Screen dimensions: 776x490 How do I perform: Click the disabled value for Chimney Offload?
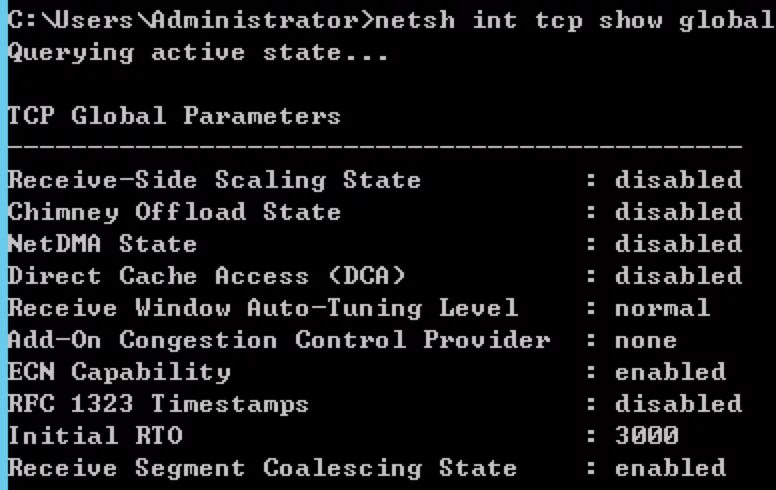677,212
